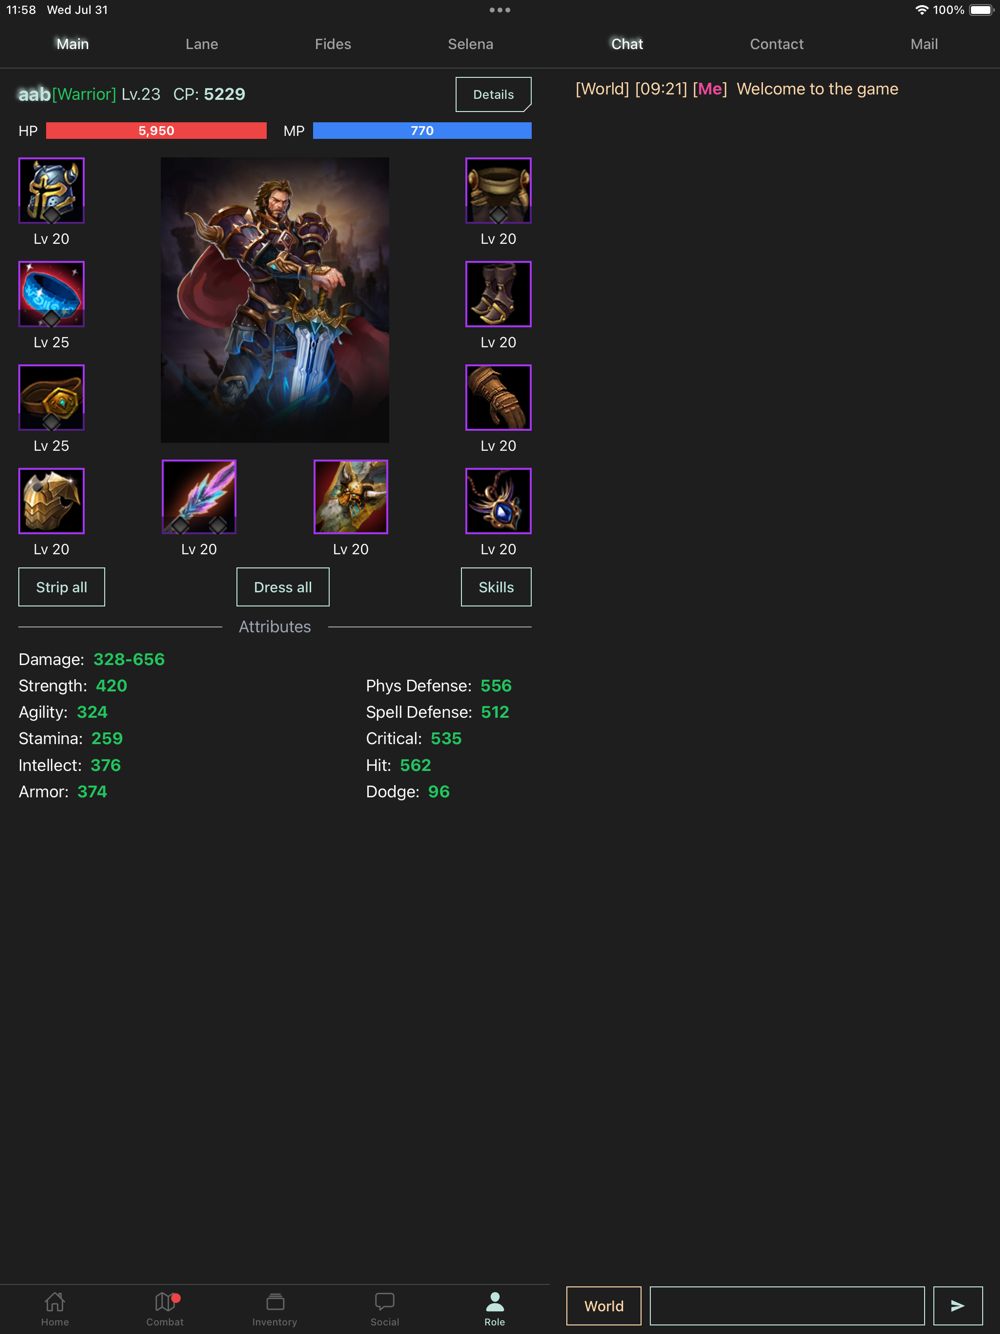Image resolution: width=1000 pixels, height=1334 pixels.
Task: Open the Contact tab
Action: (x=777, y=44)
